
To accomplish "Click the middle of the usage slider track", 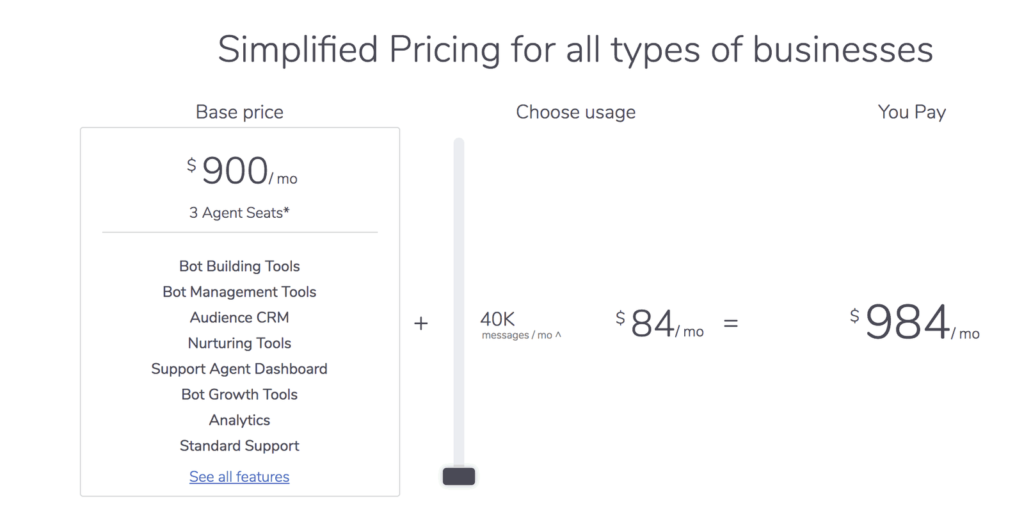I will [x=459, y=303].
